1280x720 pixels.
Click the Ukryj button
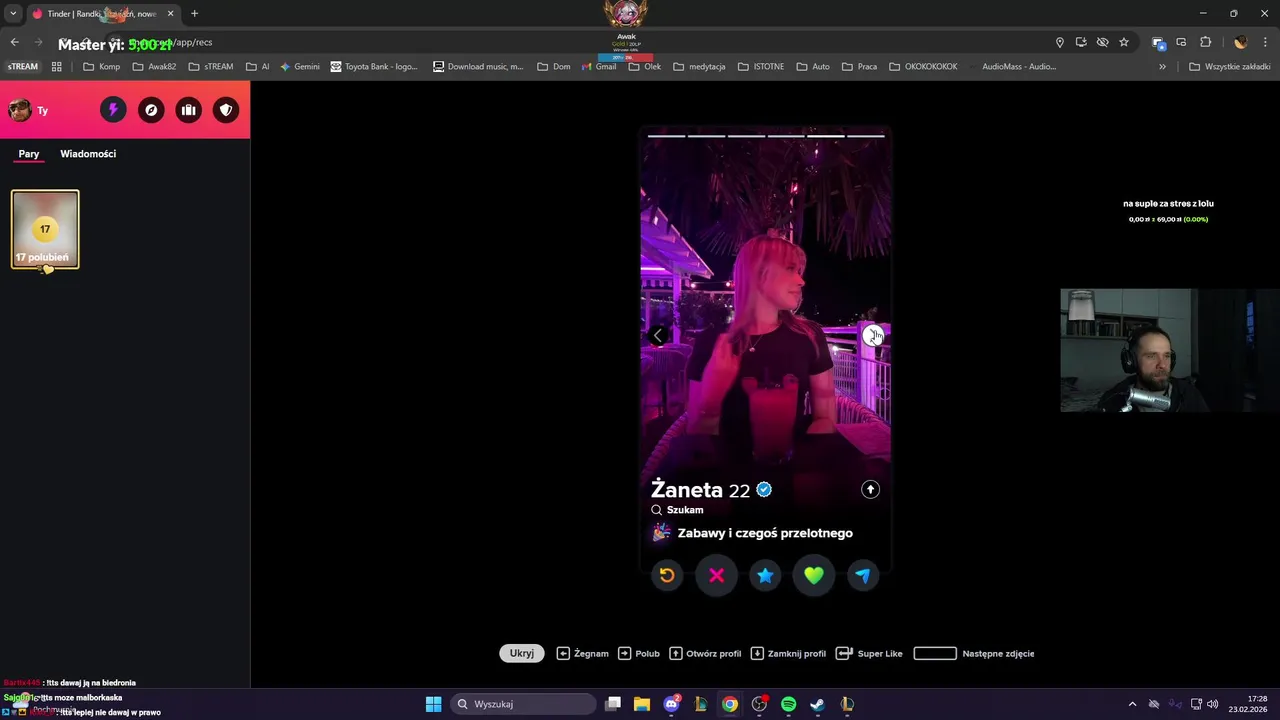(522, 653)
